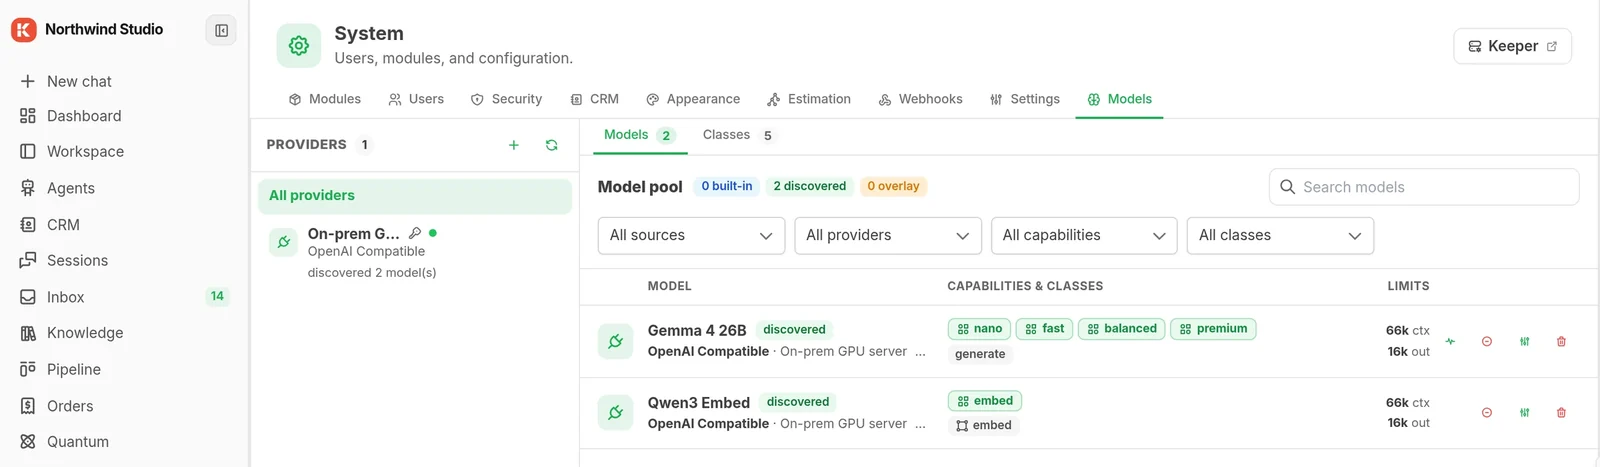This screenshot has width=1600, height=467.
Task: Click the System gear icon in header
Action: tap(299, 46)
